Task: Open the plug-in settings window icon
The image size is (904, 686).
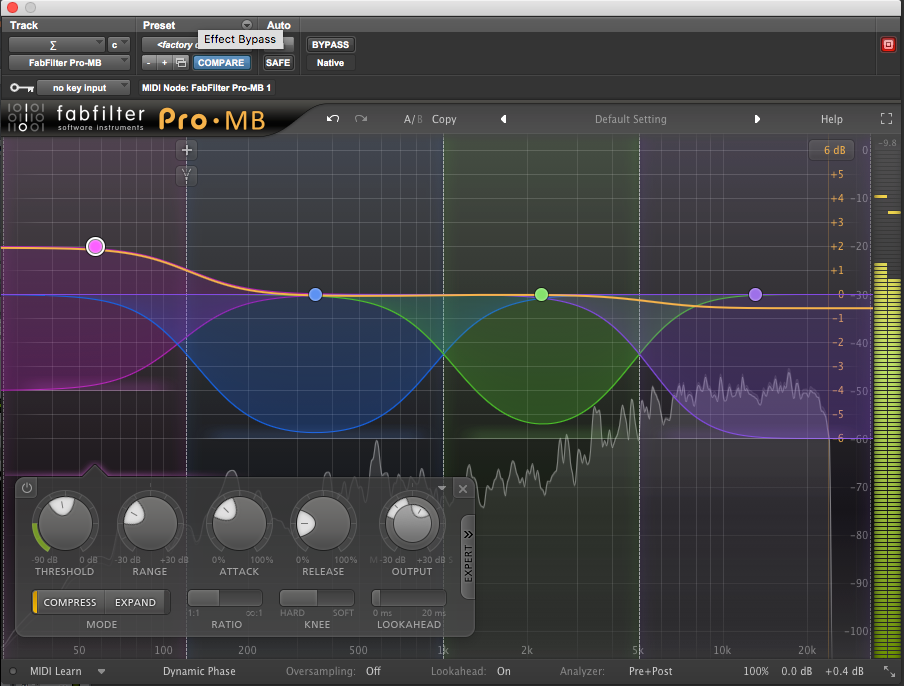Action: (x=180, y=63)
